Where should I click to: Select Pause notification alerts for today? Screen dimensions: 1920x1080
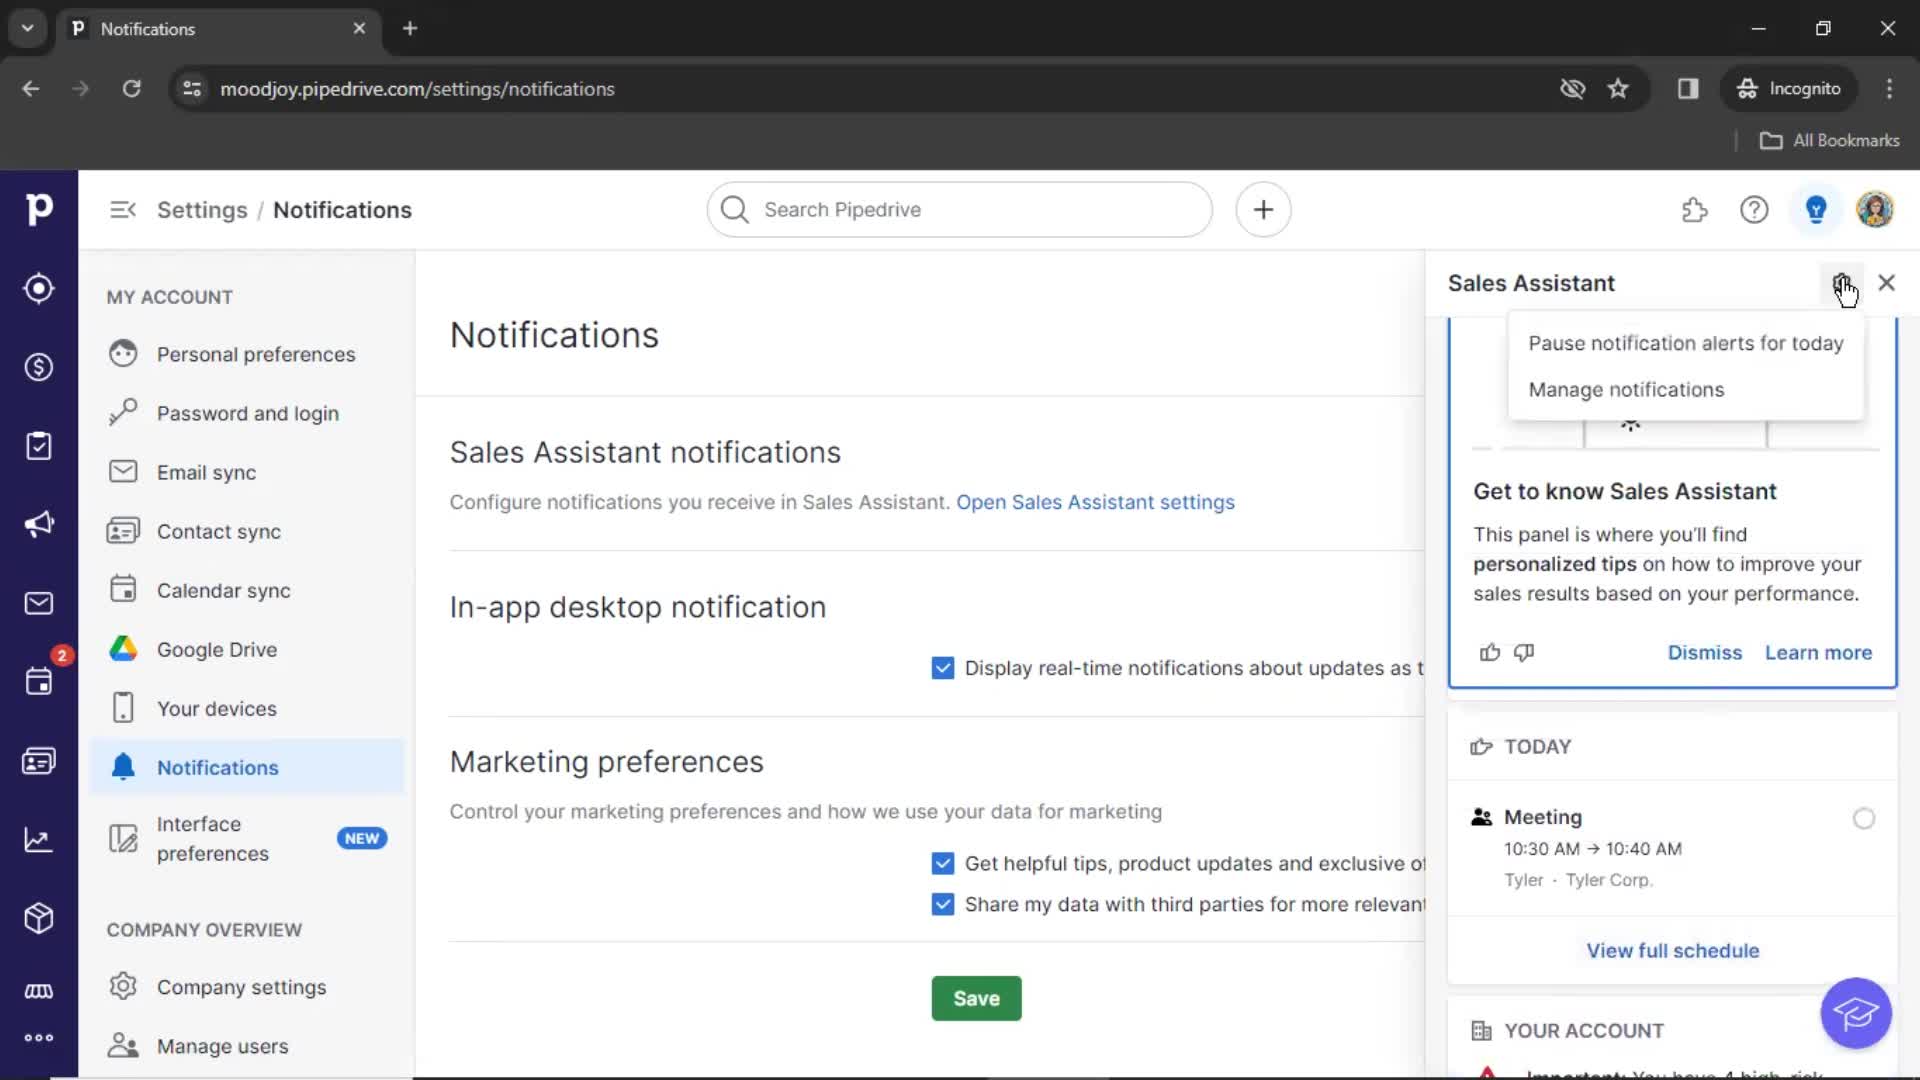[1685, 343]
